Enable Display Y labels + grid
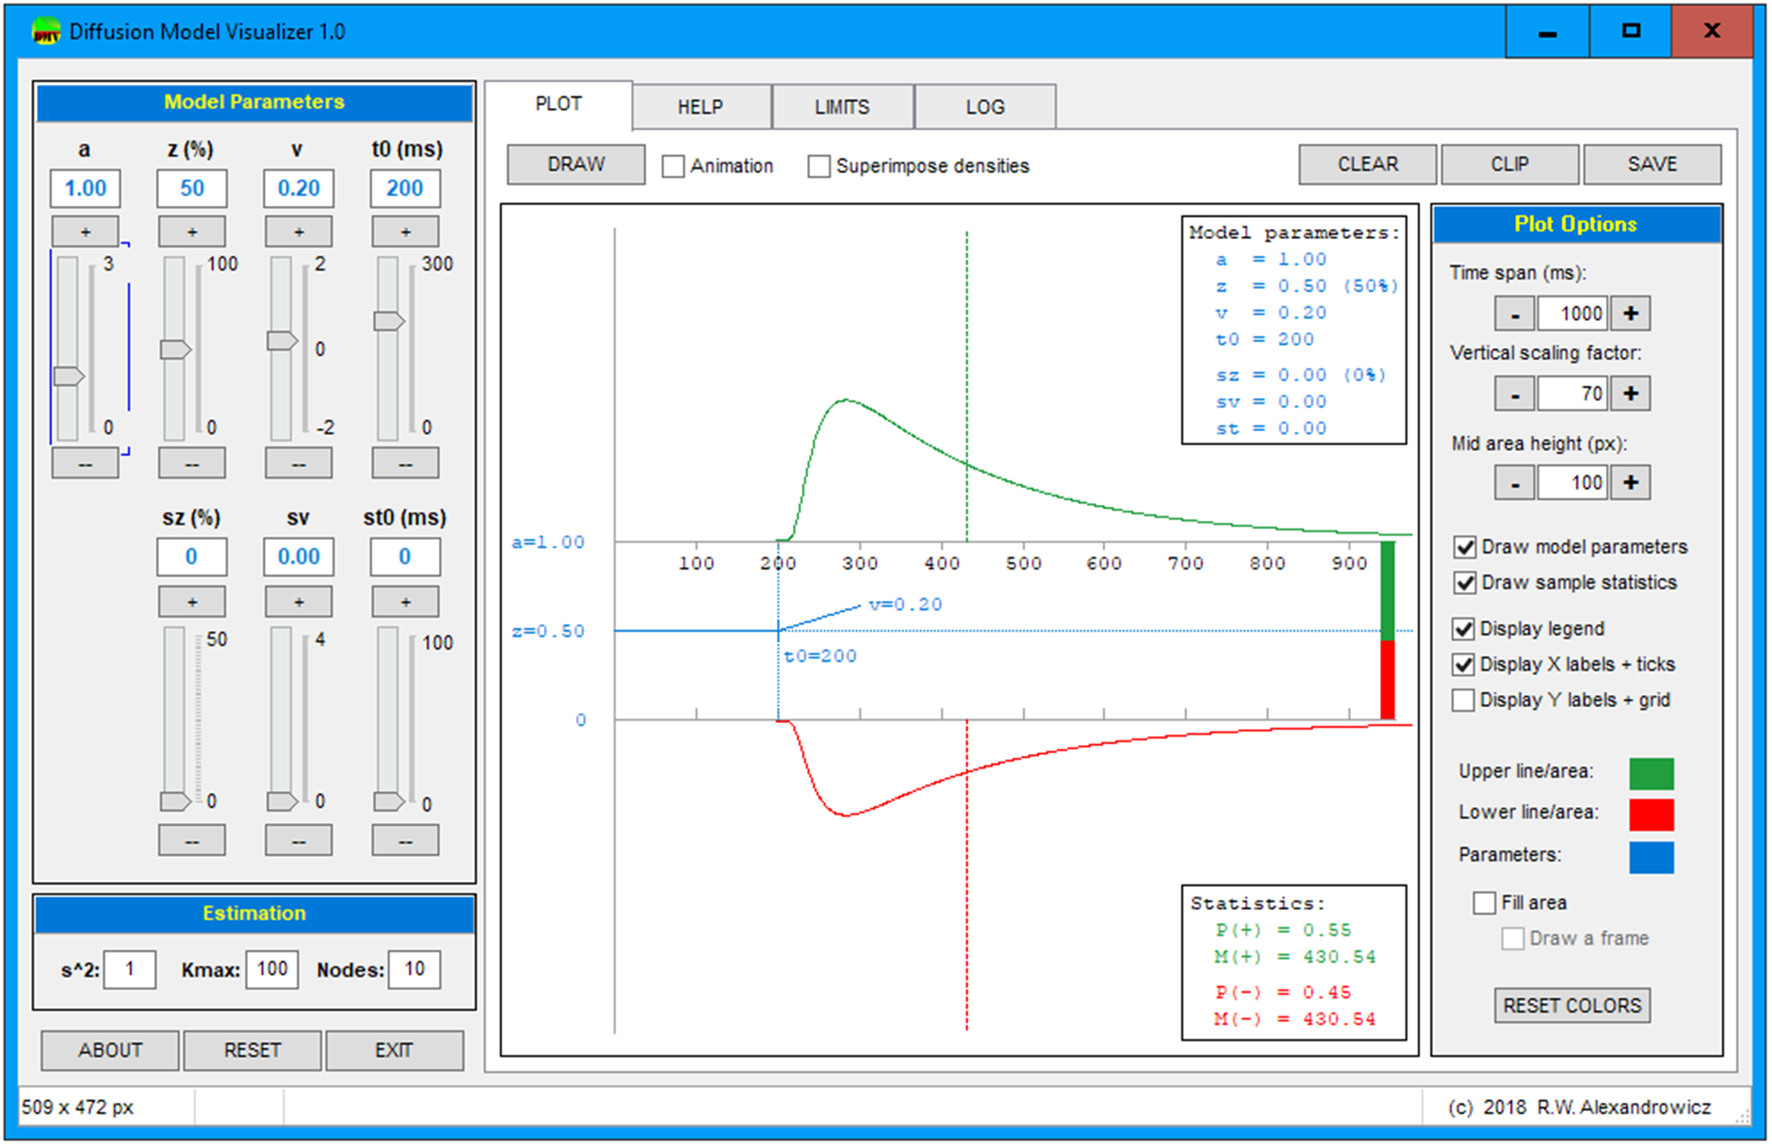The height and width of the screenshot is (1146, 1772). click(1464, 700)
